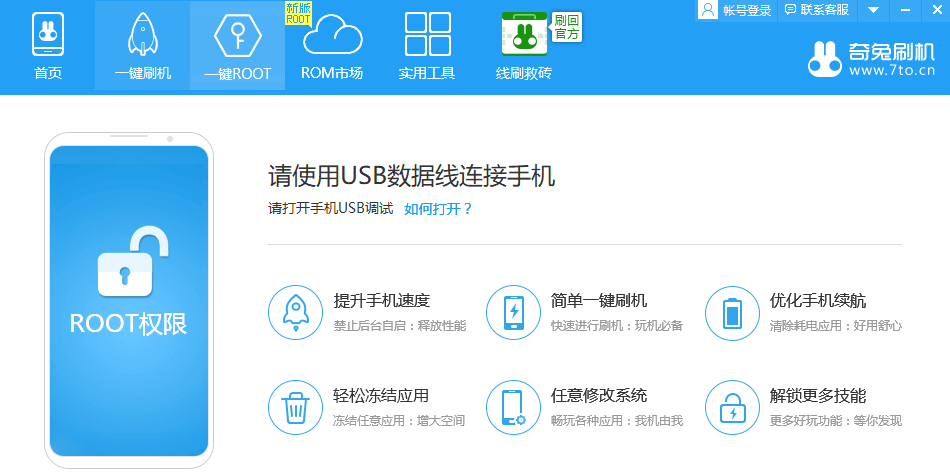Click the 轻松冻结应用 trash bin icon
The image size is (950, 475).
point(295,407)
